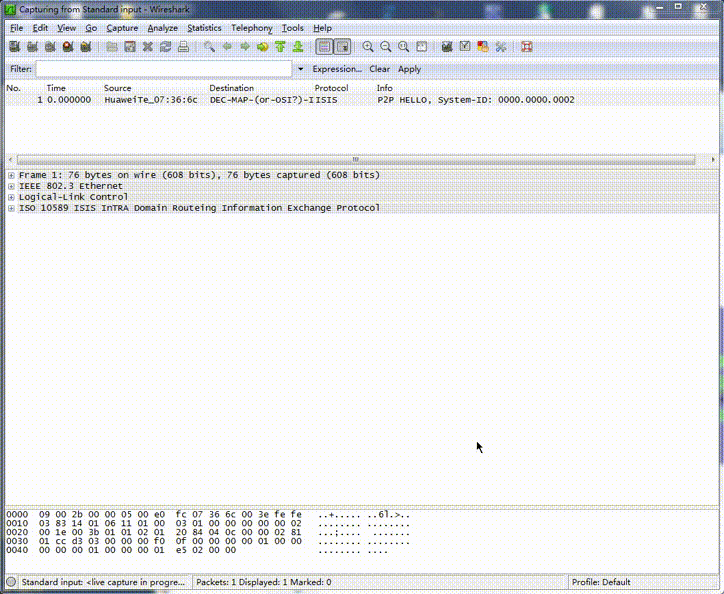Open the Go menu
This screenshot has width=724, height=594.
tap(91, 28)
